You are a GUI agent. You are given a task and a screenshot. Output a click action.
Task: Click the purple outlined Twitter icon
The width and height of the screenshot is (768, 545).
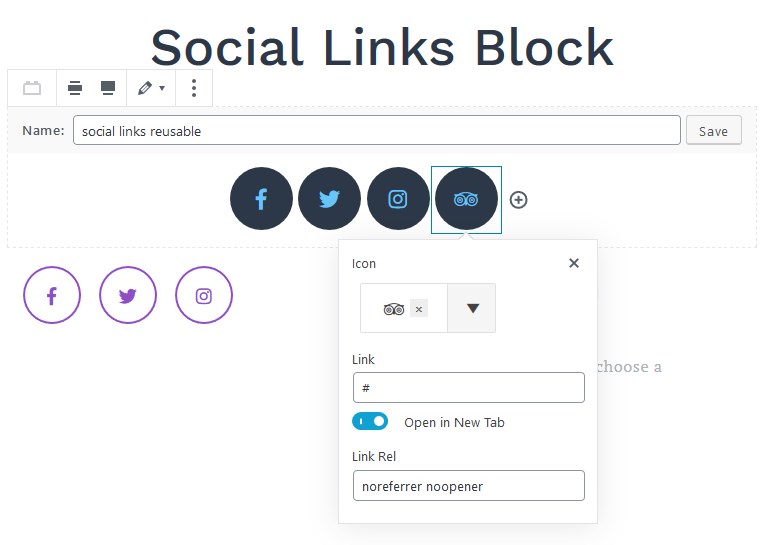click(128, 295)
